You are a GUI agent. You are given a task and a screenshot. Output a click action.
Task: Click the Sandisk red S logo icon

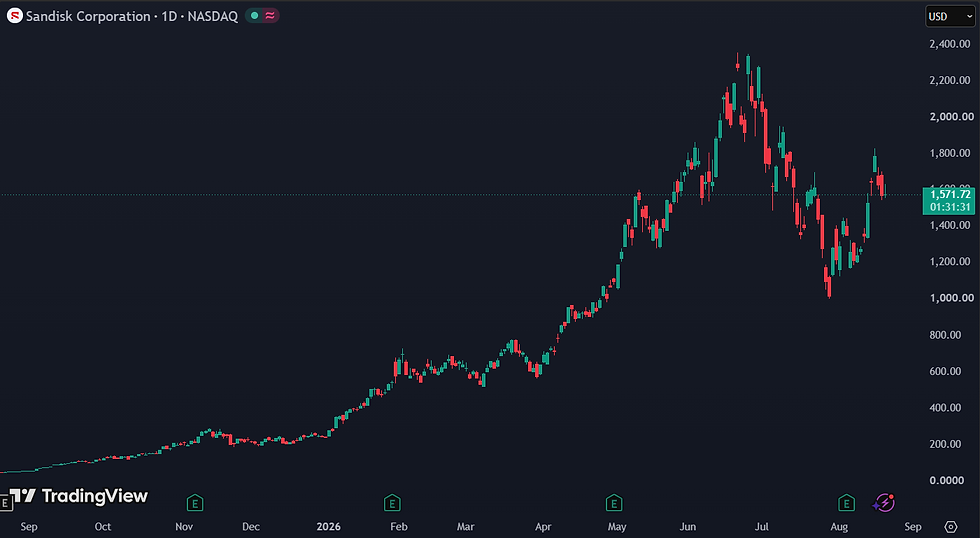coord(14,16)
